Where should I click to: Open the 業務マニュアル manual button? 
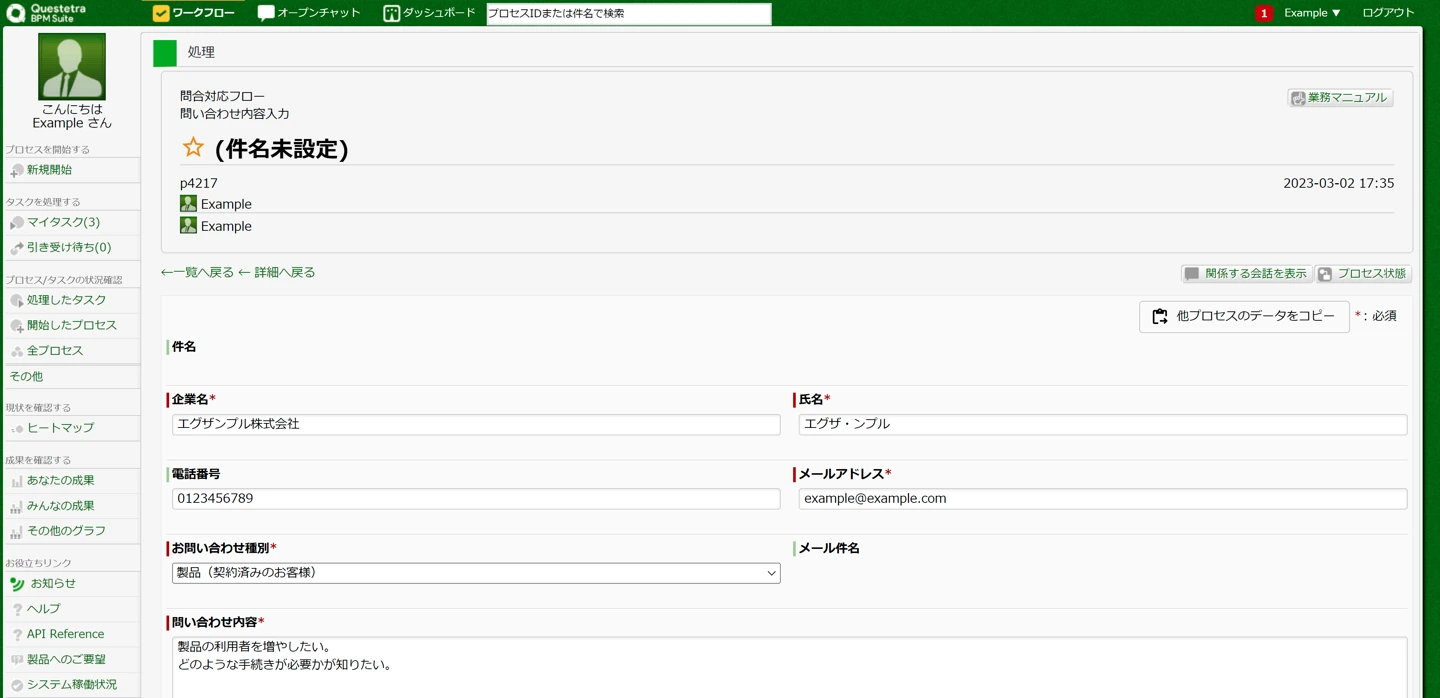coord(1340,98)
